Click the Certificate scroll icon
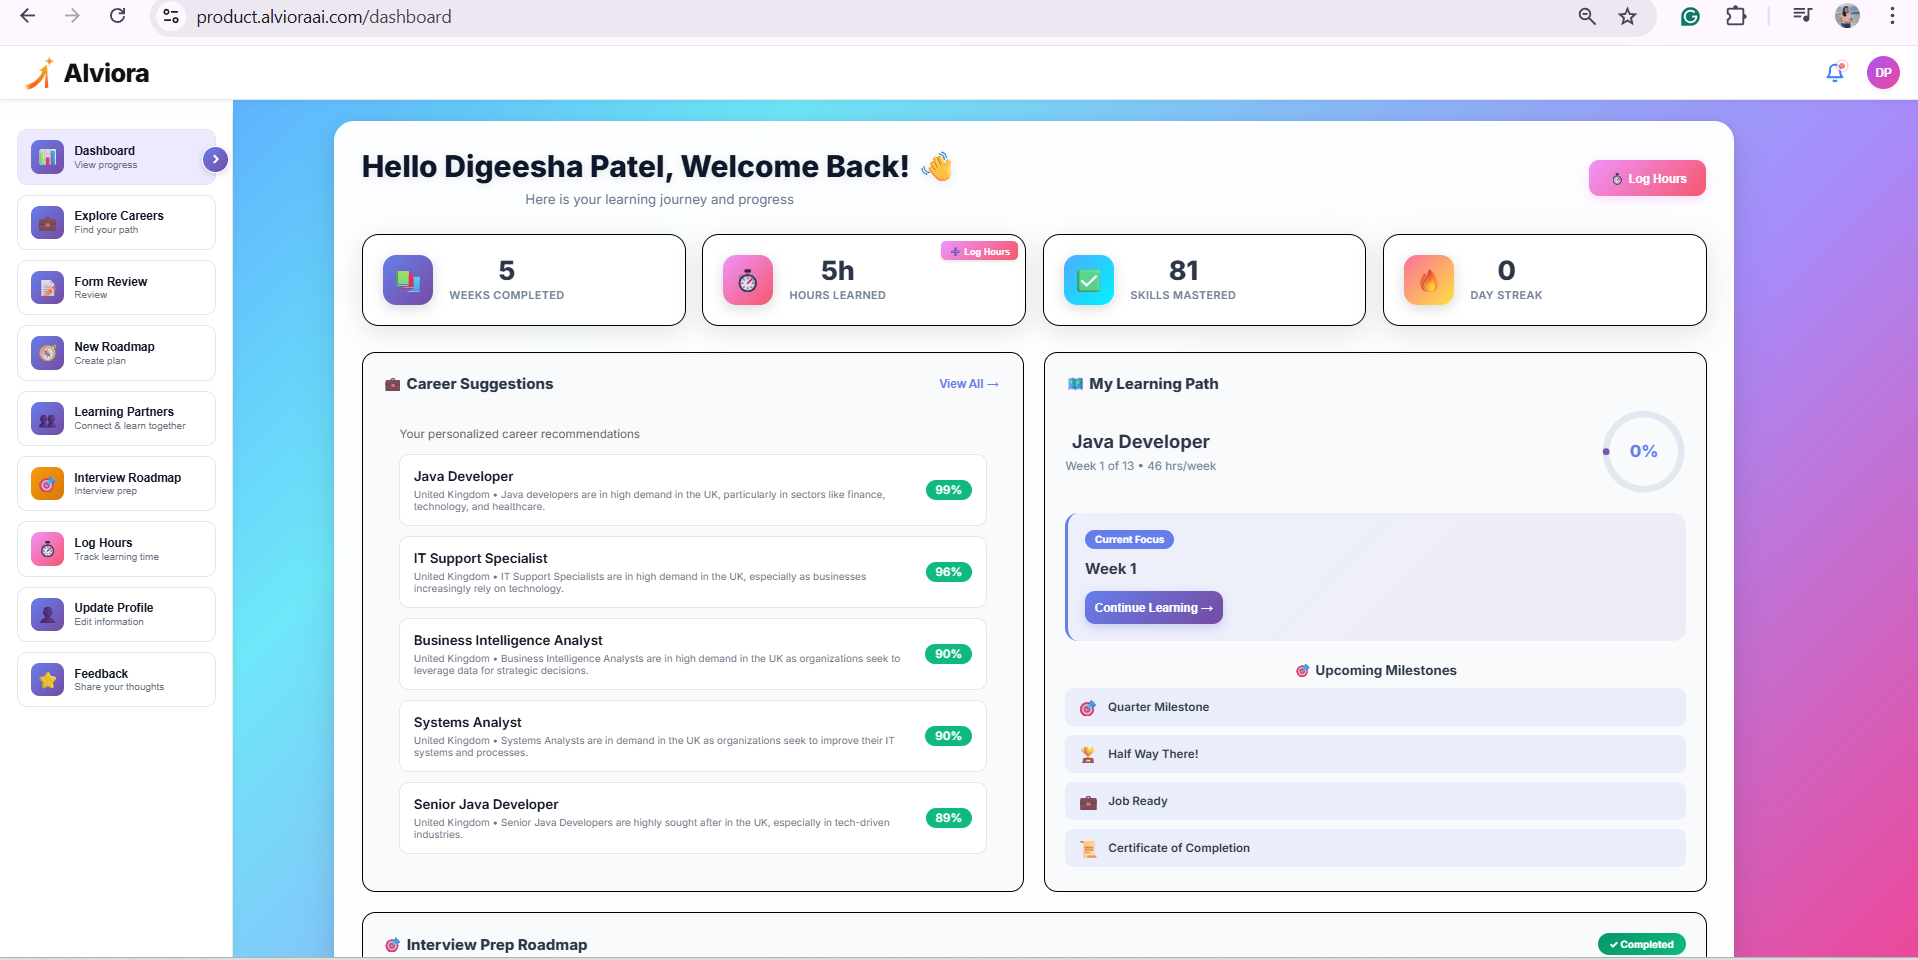 (x=1088, y=849)
